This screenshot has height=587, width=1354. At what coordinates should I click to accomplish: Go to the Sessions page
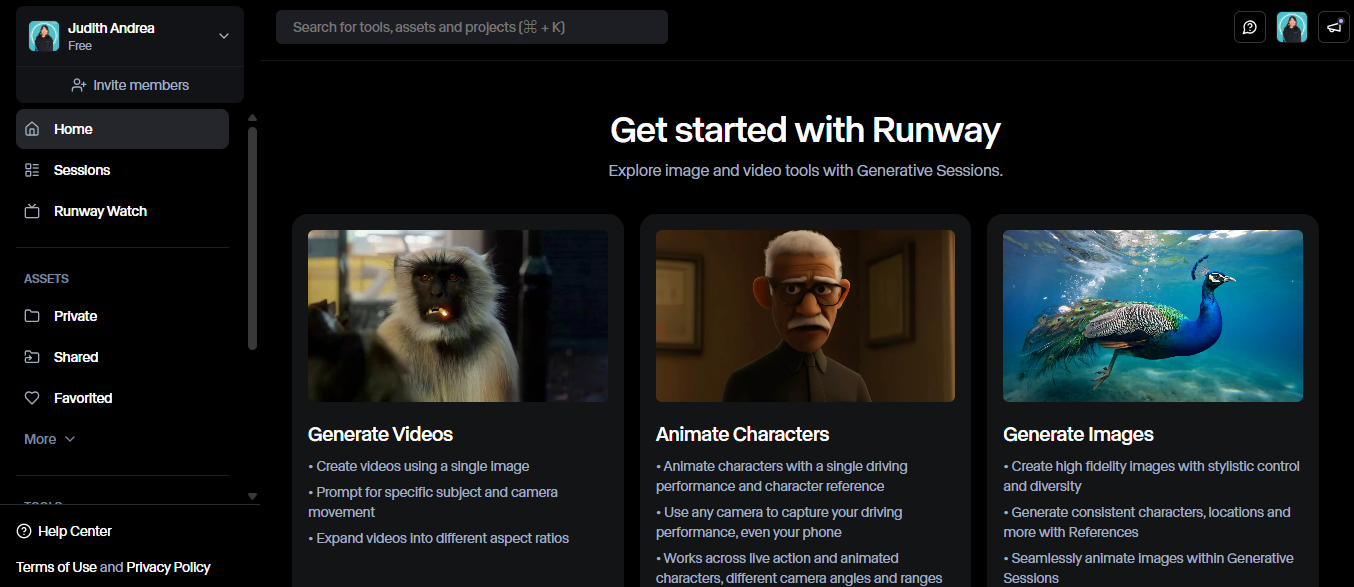click(82, 169)
